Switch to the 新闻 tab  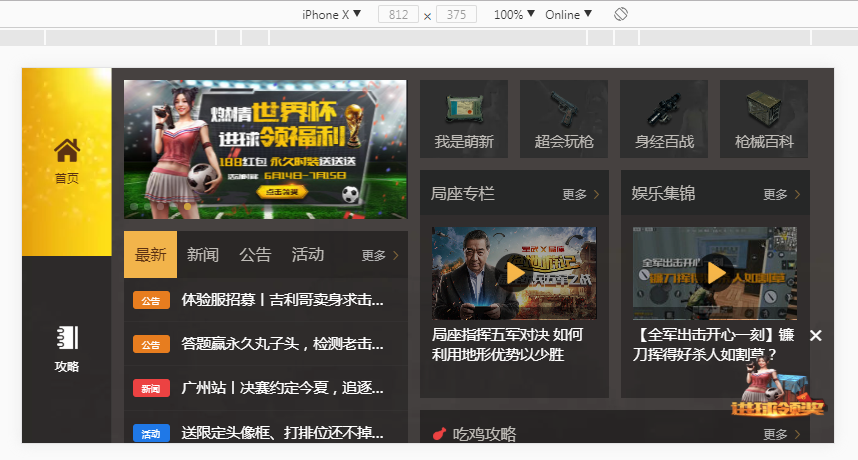tap(203, 255)
